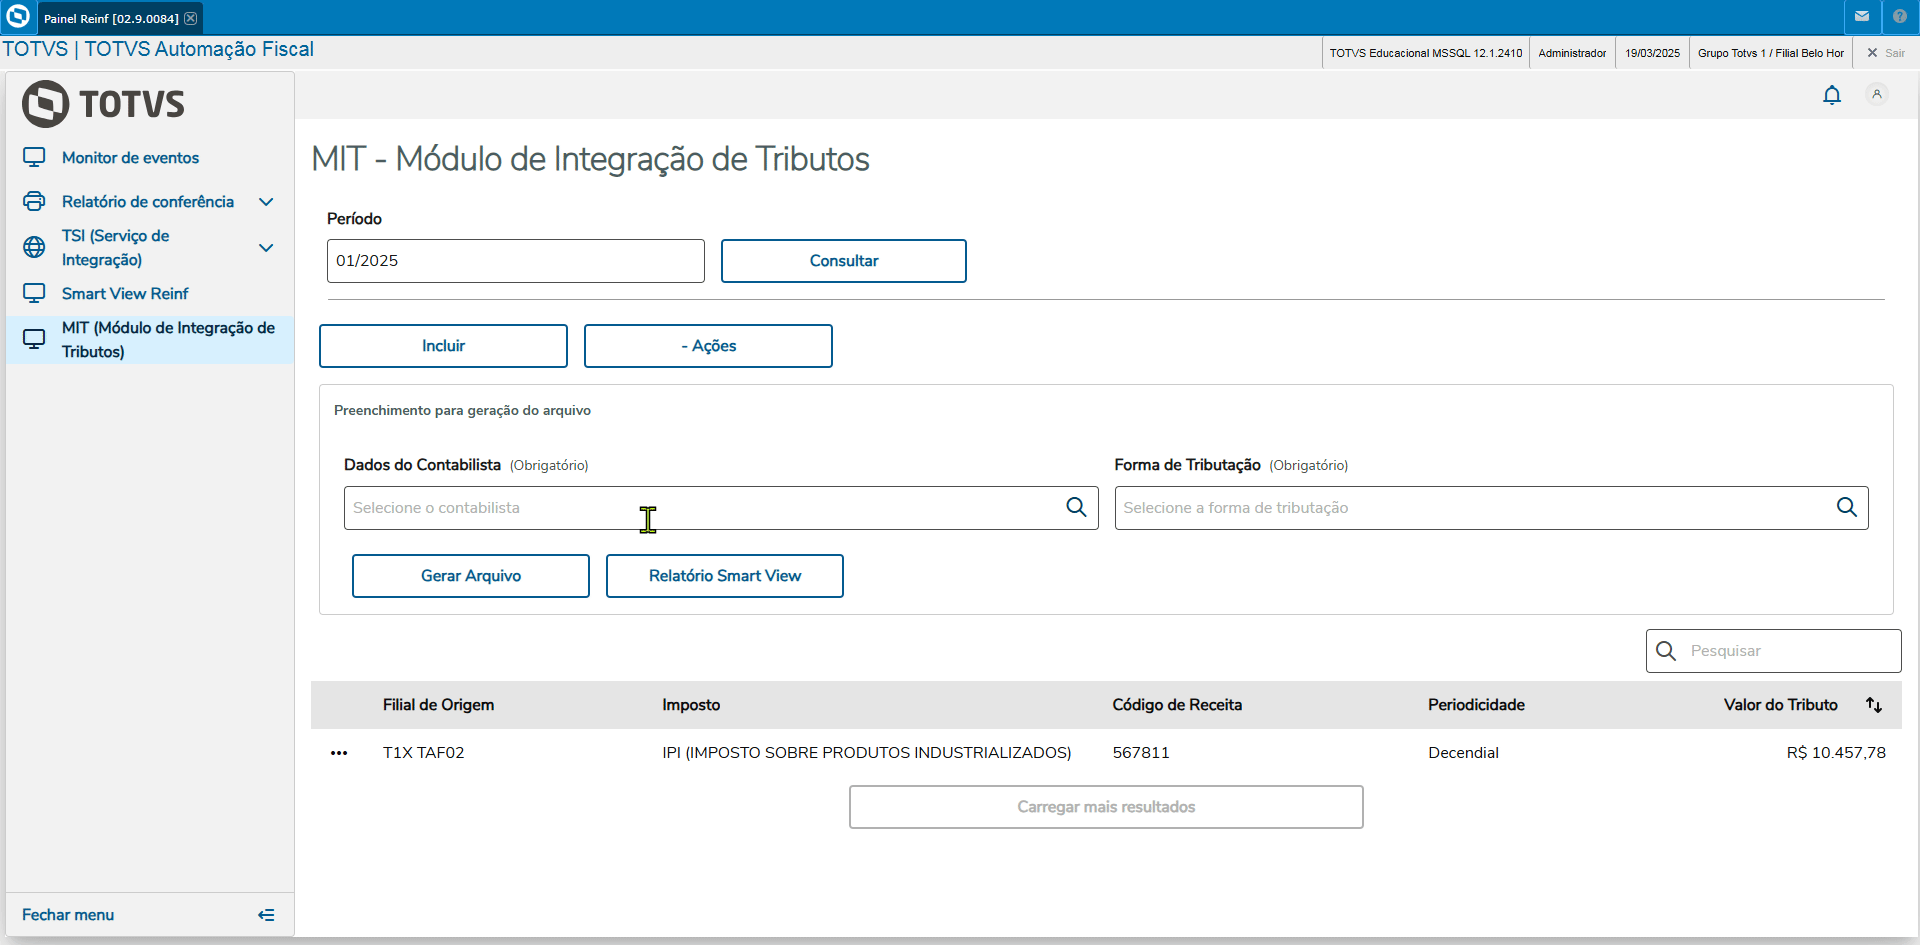Click the 19/03/2025 date entry
This screenshot has width=1920, height=945.
click(x=1652, y=53)
